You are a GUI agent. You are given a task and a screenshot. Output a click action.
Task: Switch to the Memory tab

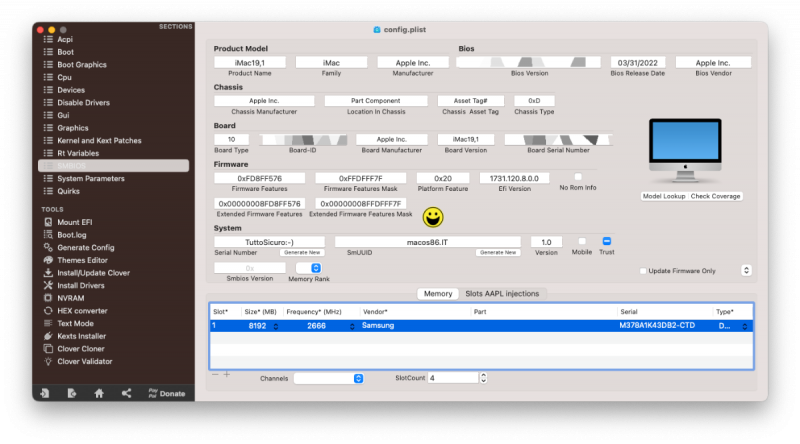tap(438, 293)
